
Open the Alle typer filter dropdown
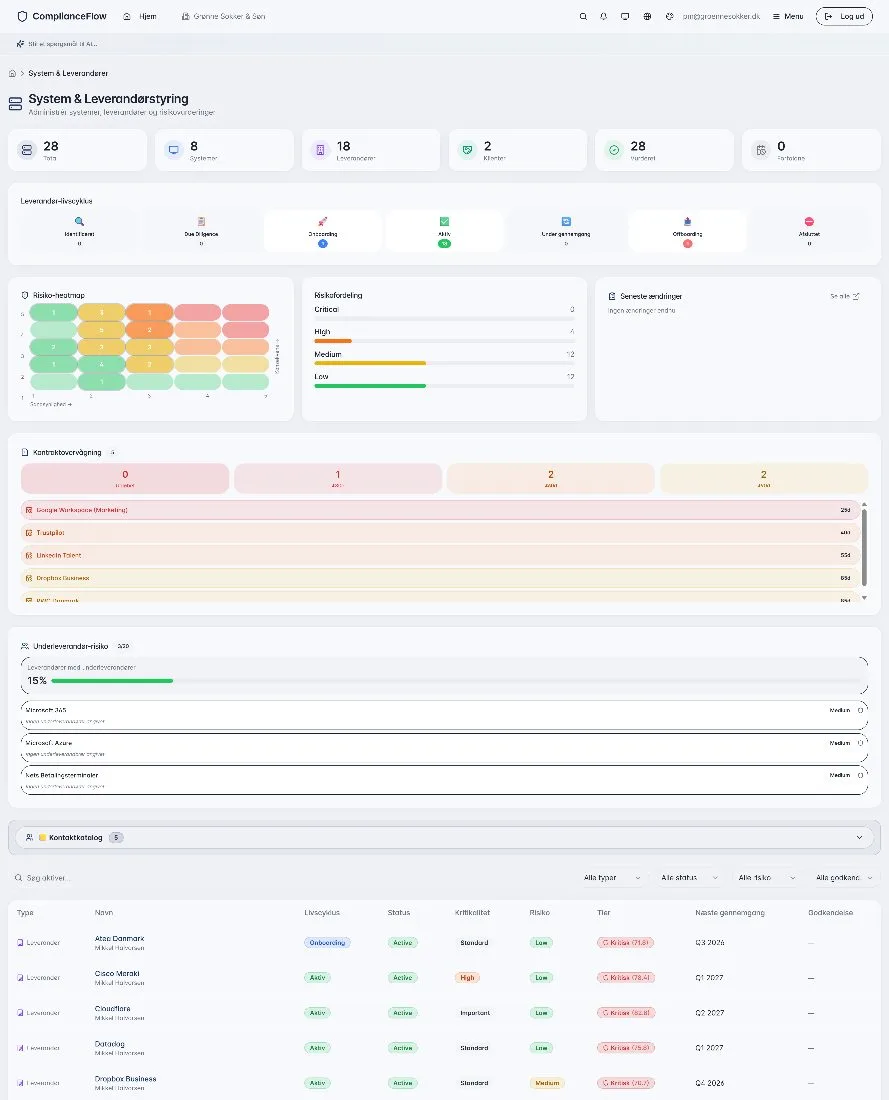point(613,878)
